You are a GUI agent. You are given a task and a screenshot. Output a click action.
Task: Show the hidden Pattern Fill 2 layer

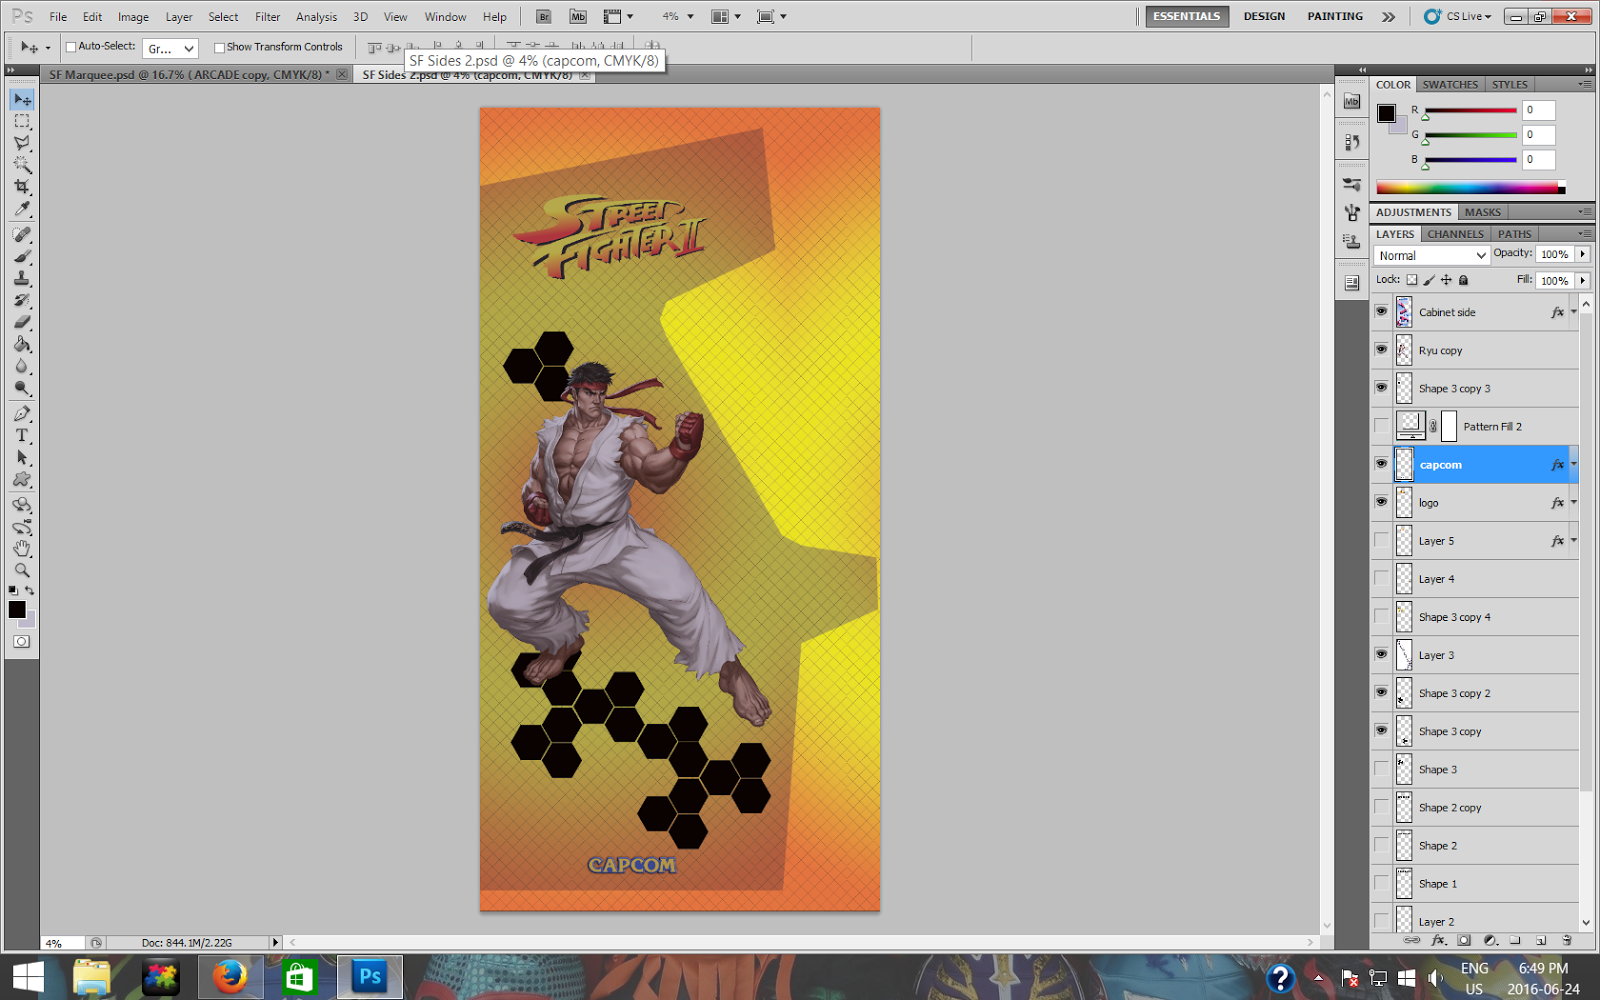pyautogui.click(x=1381, y=425)
